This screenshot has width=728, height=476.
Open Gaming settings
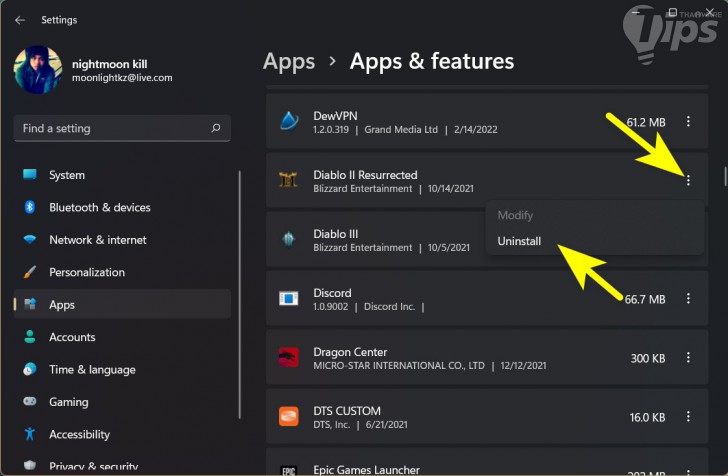point(122,402)
